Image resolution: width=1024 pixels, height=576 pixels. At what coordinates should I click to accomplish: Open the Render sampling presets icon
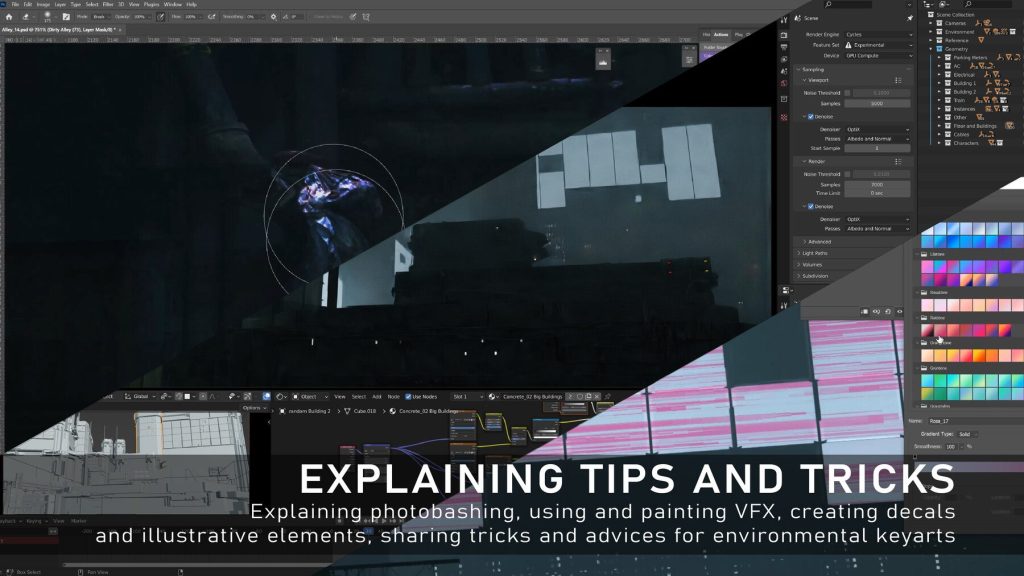coord(898,161)
